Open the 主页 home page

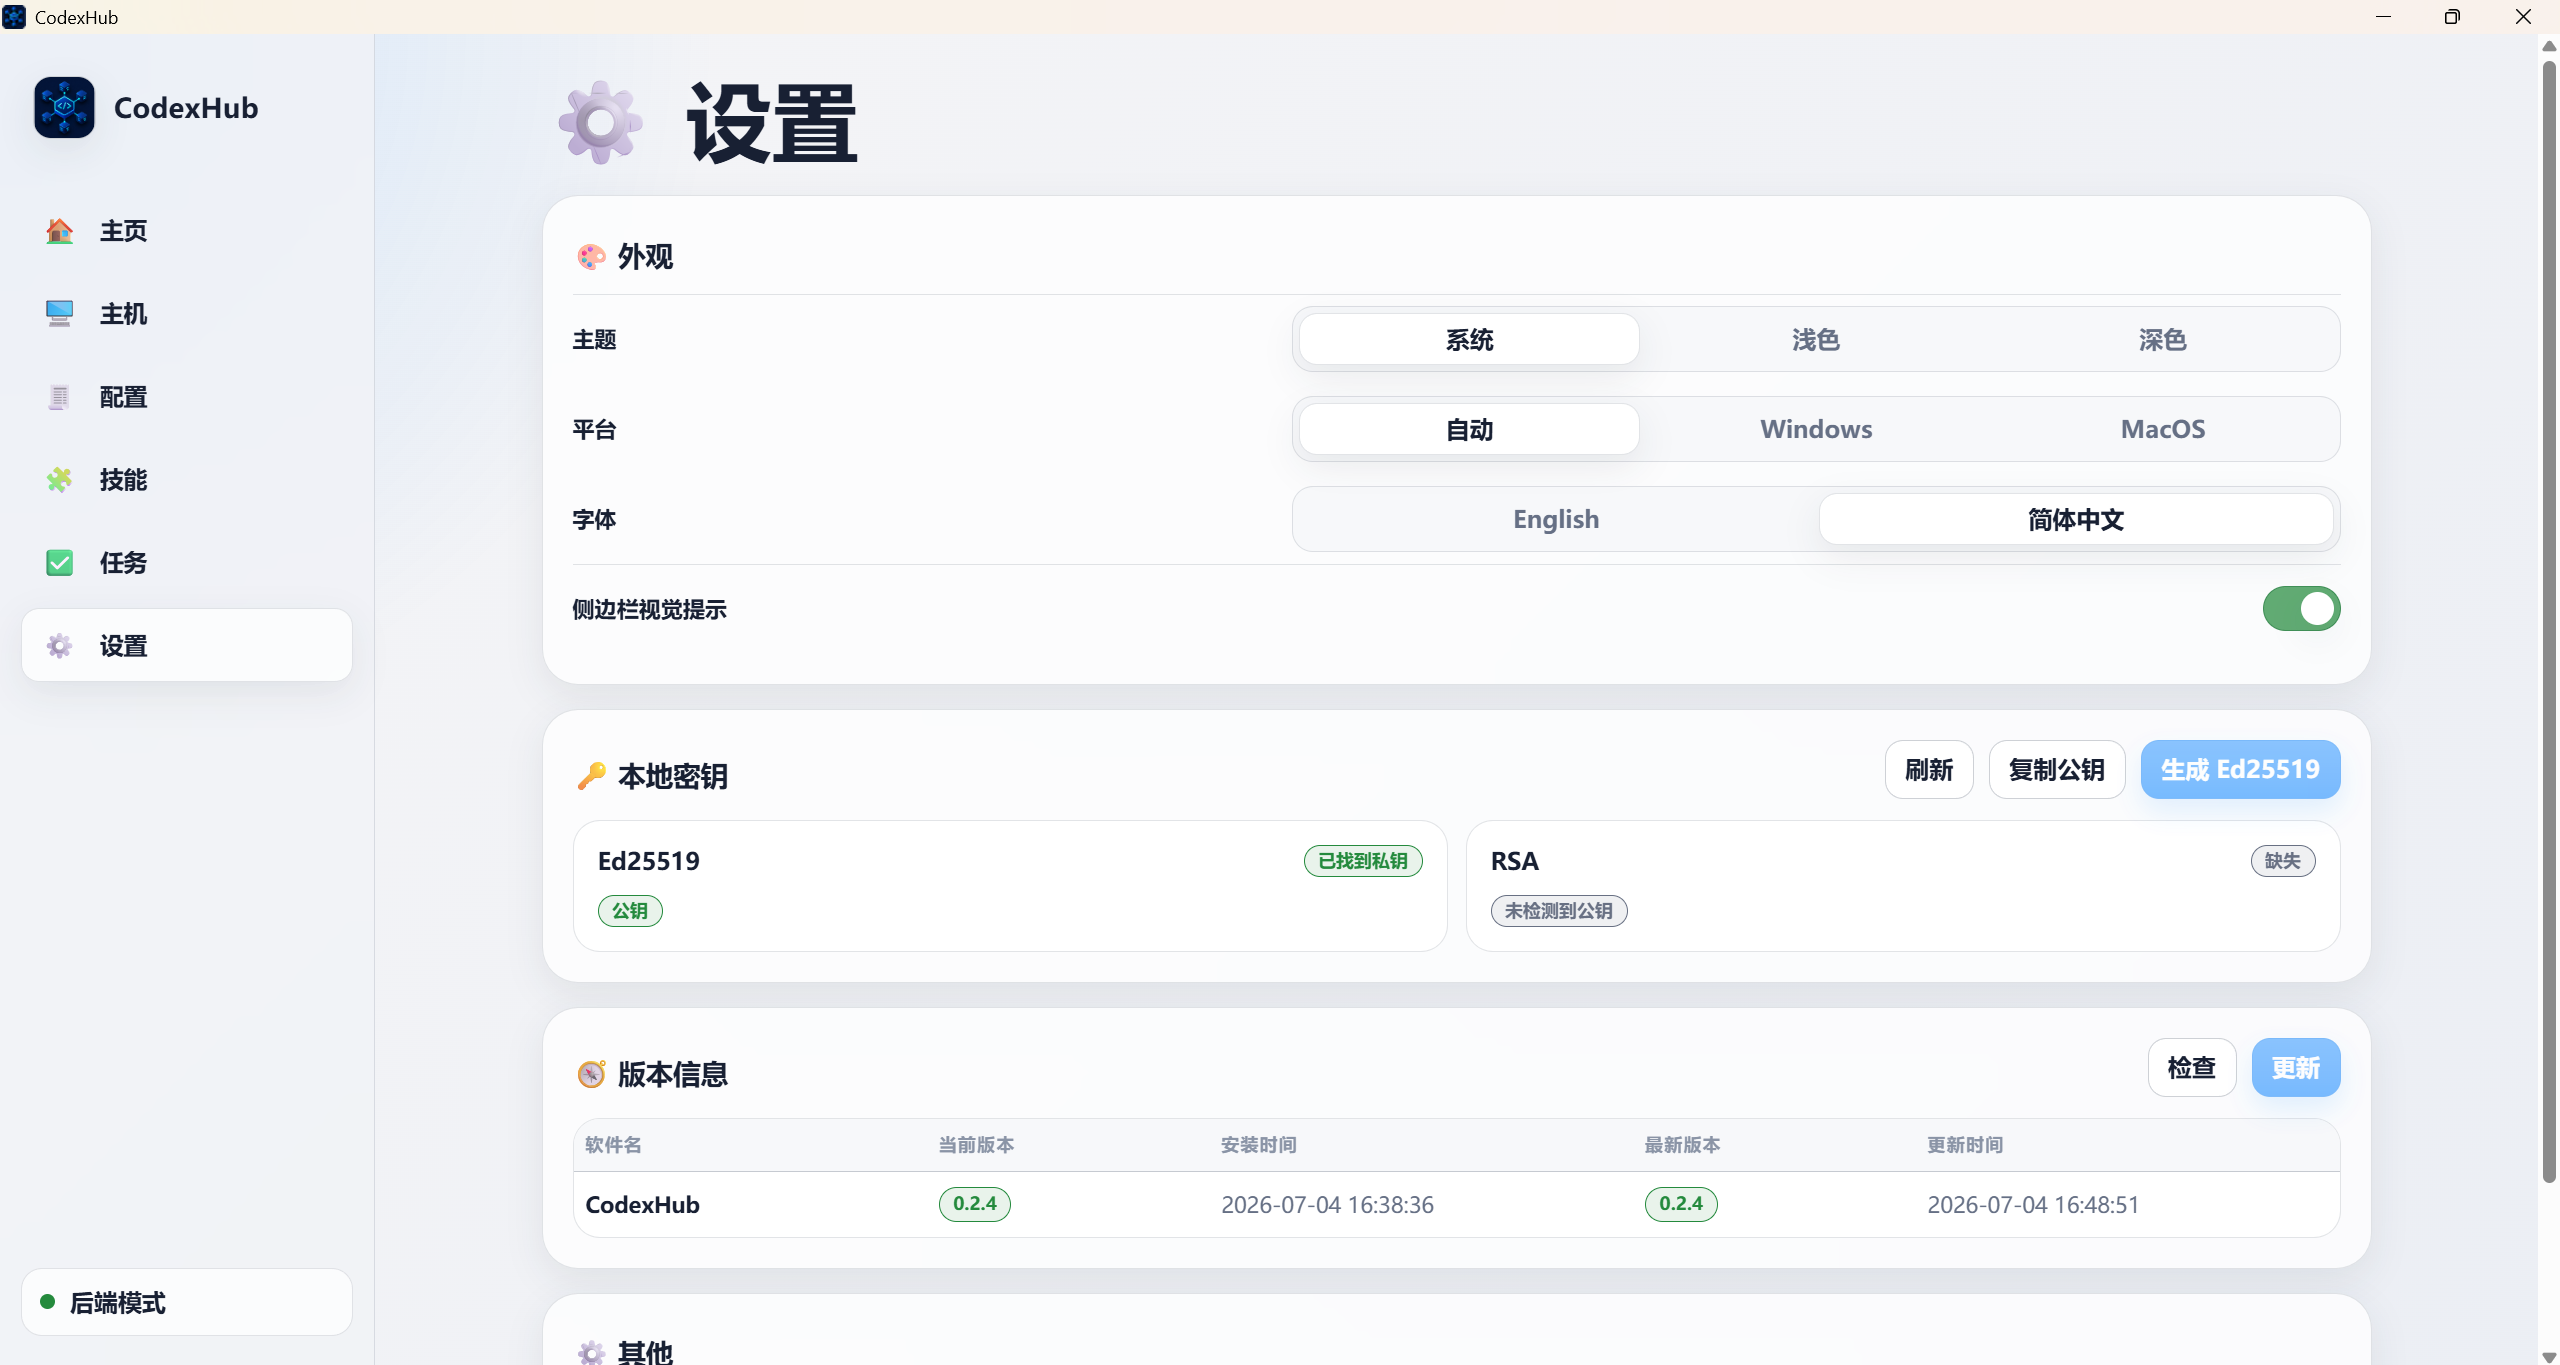coord(187,231)
